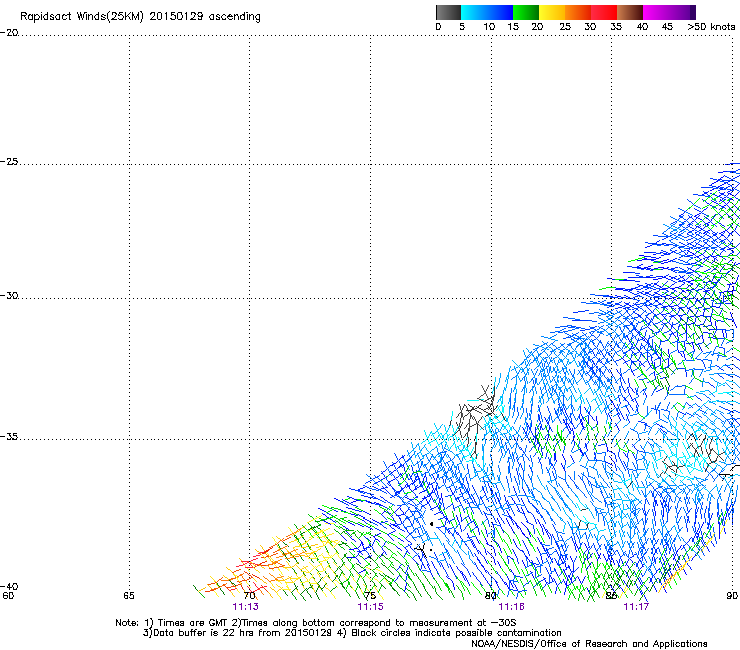740x650 pixels.
Task: Click the '75' longitude axis label
Action: pos(370,595)
